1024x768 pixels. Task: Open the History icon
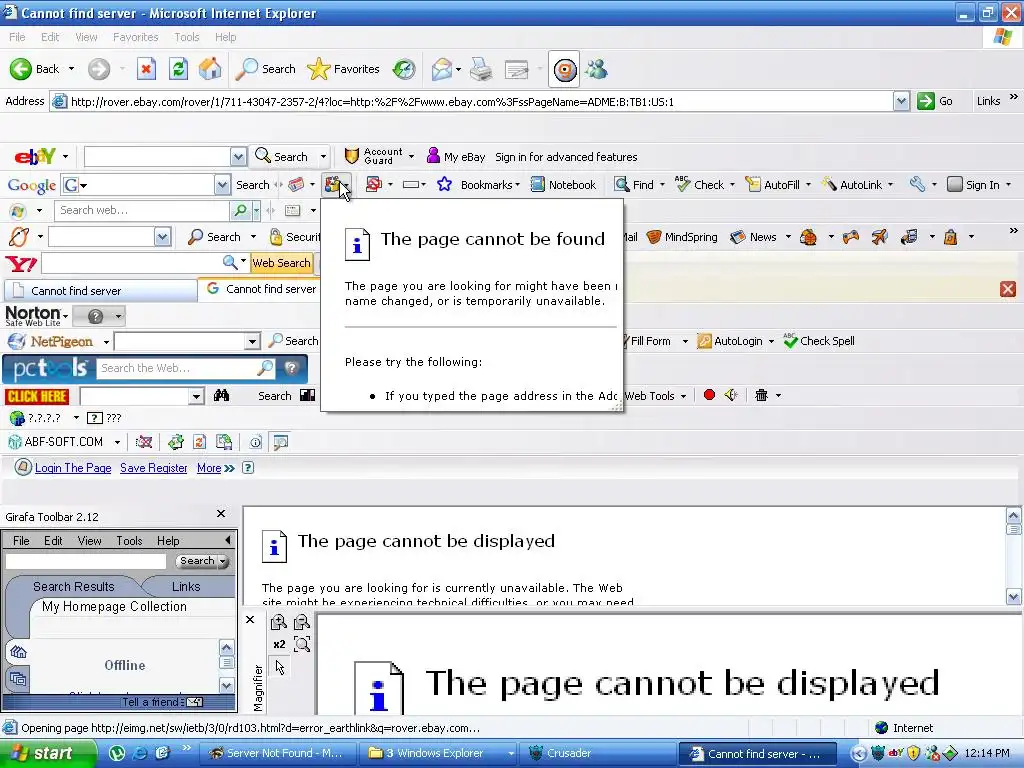point(404,69)
